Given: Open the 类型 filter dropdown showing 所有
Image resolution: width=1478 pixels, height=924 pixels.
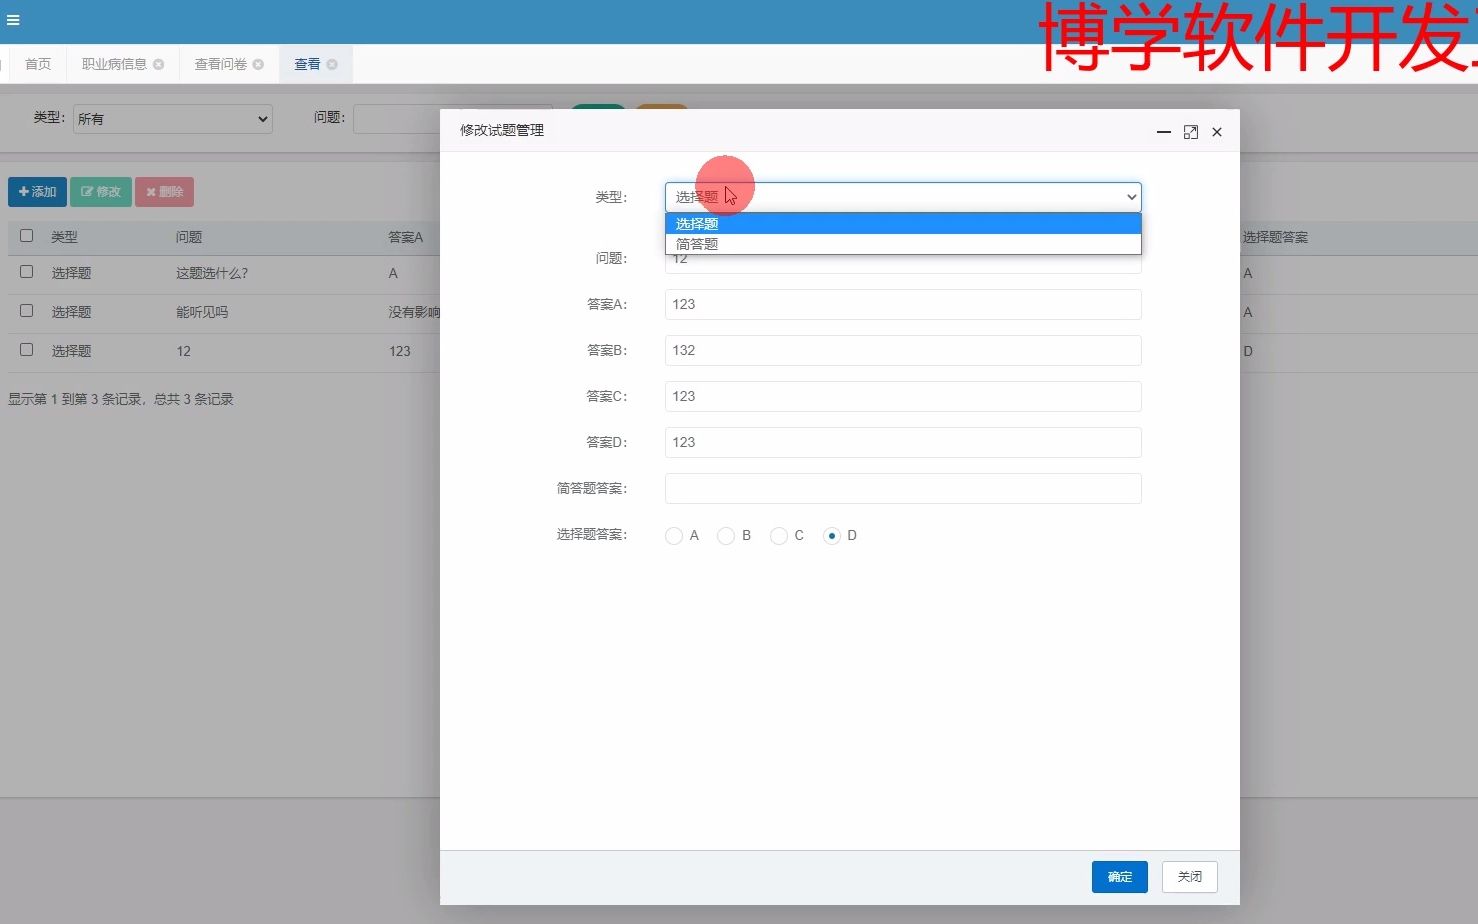Looking at the screenshot, I should (173, 119).
